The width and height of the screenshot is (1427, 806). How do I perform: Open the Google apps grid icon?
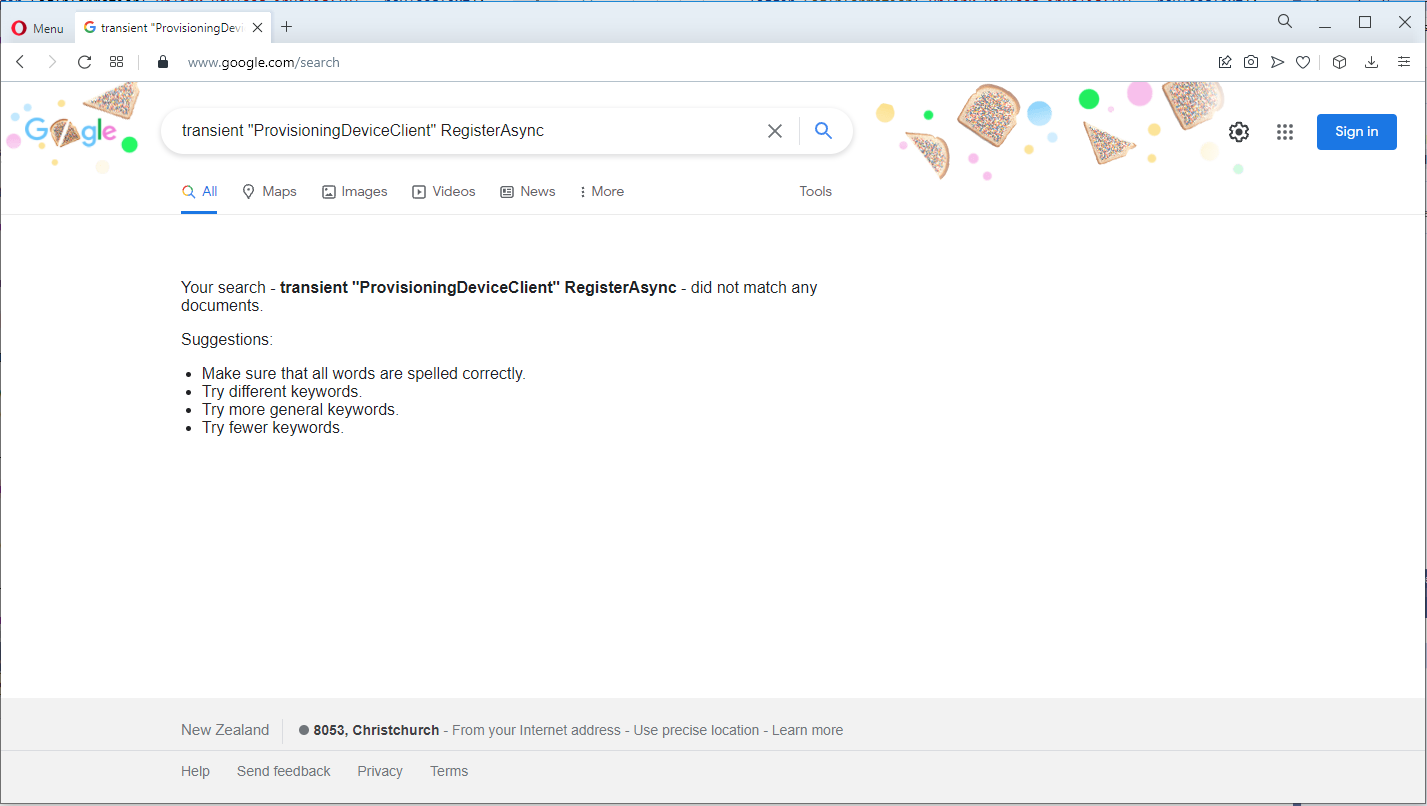click(1285, 132)
